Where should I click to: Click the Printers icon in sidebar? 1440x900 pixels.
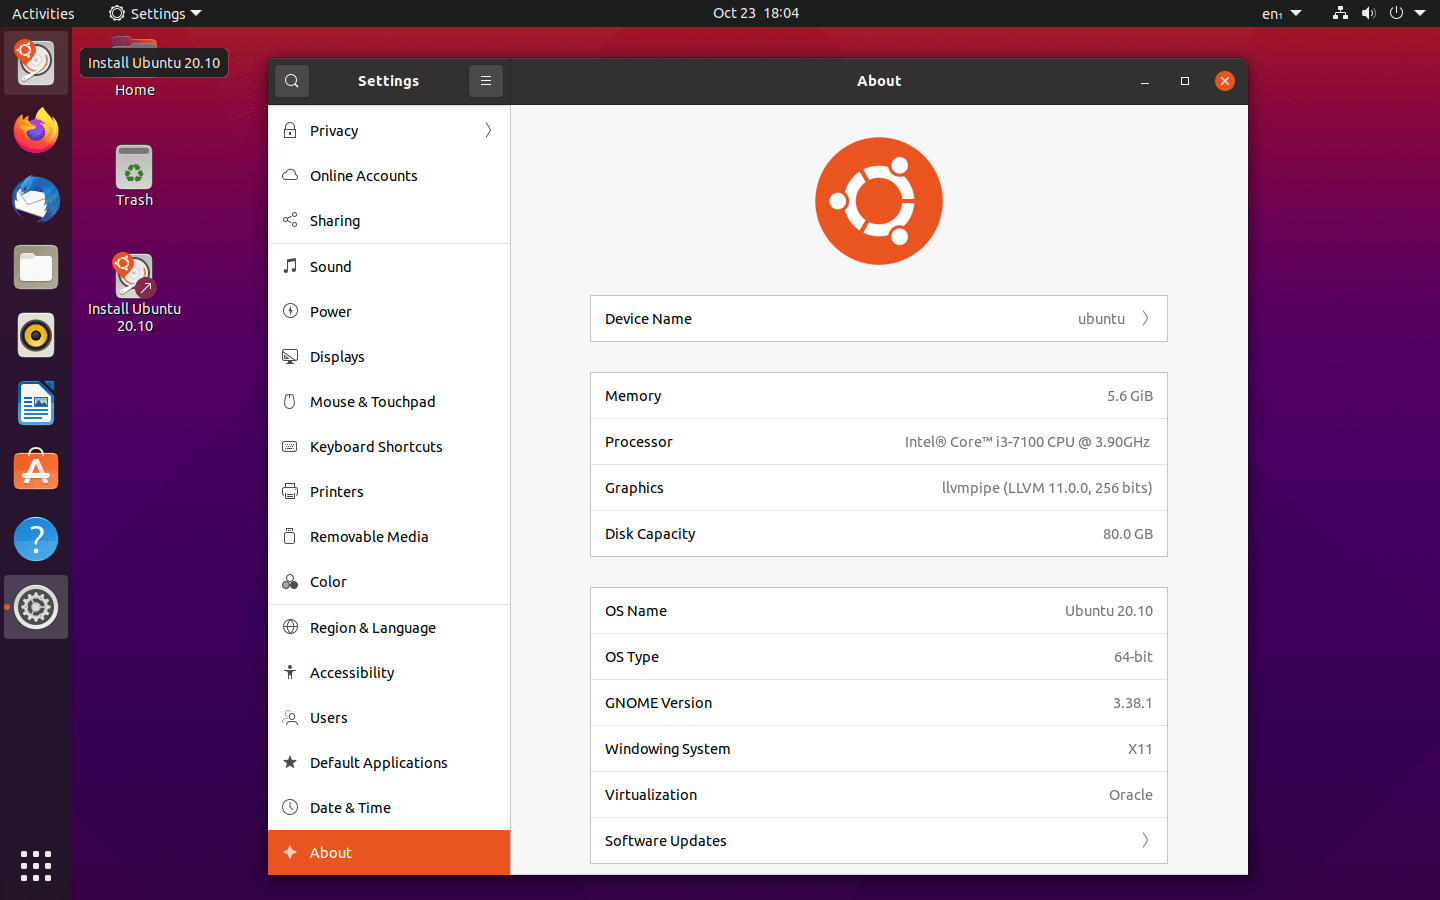coord(290,491)
